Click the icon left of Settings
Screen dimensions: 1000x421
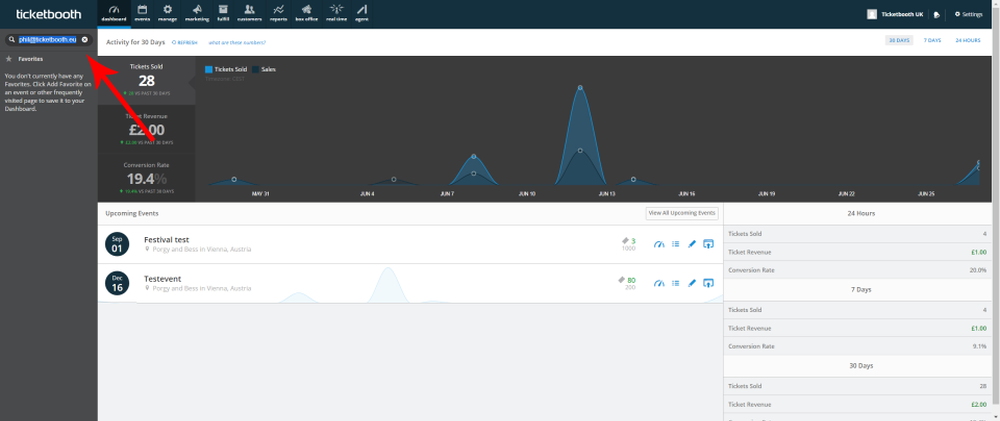(x=937, y=14)
